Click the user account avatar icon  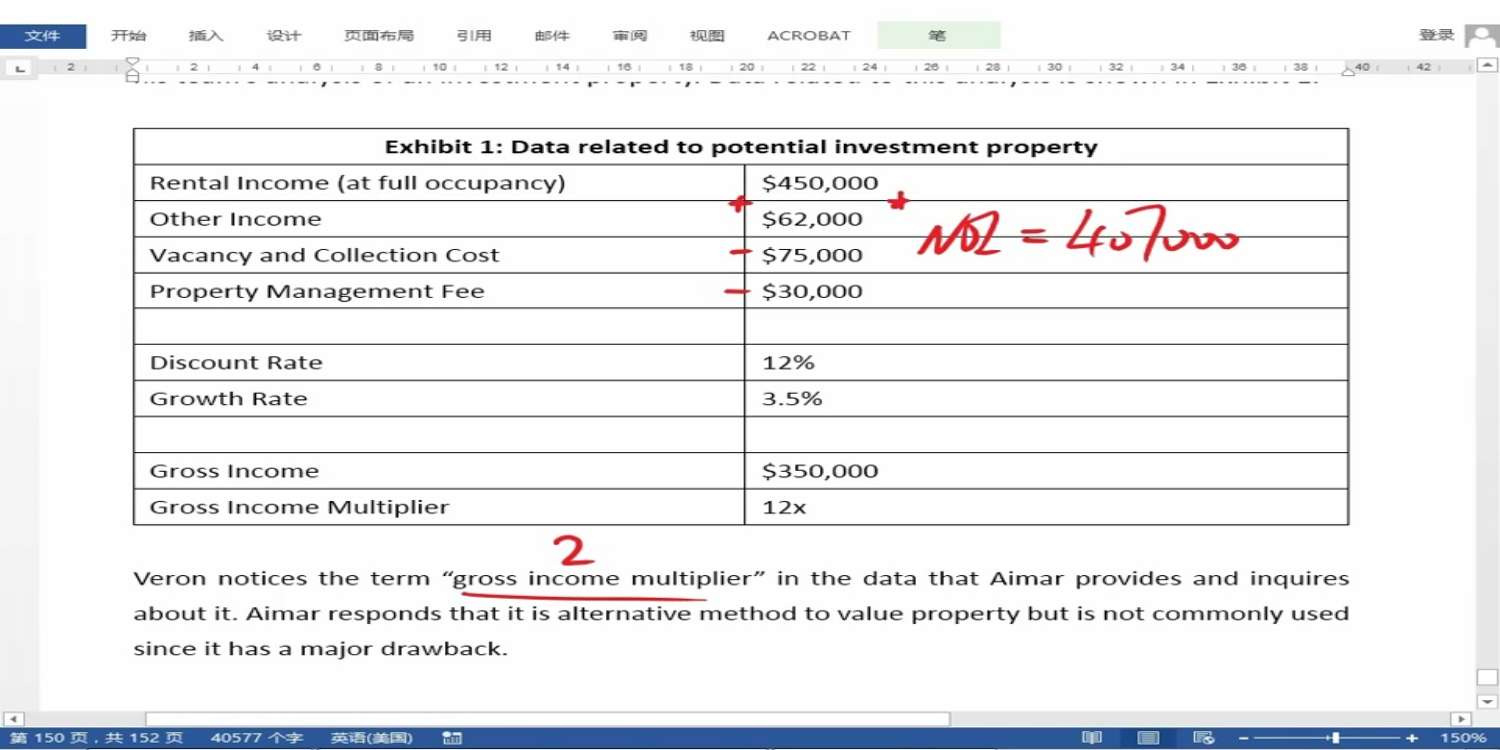pyautogui.click(x=1481, y=36)
